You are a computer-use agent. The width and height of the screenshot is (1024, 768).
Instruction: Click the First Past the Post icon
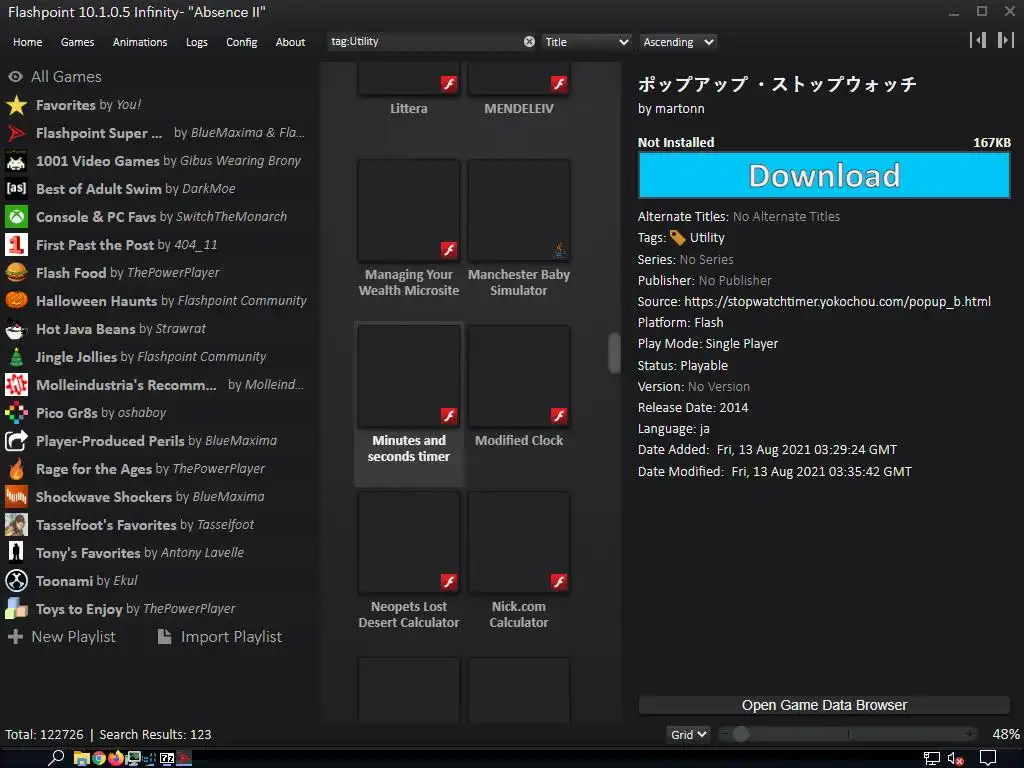16,245
